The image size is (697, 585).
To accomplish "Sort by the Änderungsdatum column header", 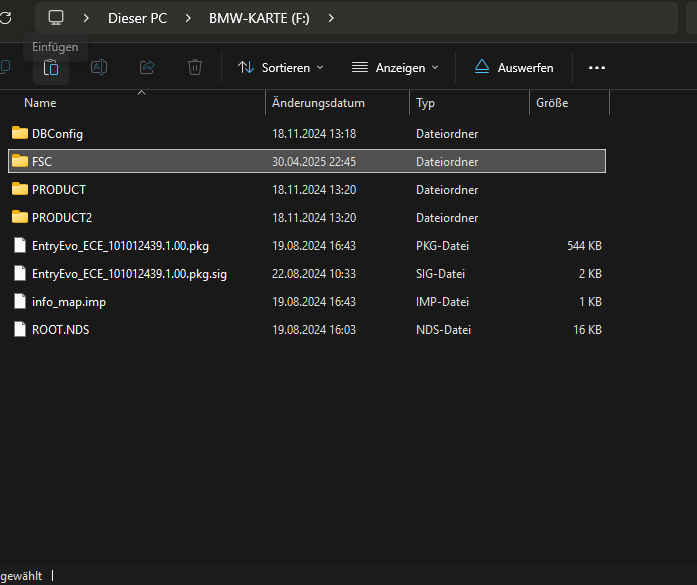I will click(318, 103).
